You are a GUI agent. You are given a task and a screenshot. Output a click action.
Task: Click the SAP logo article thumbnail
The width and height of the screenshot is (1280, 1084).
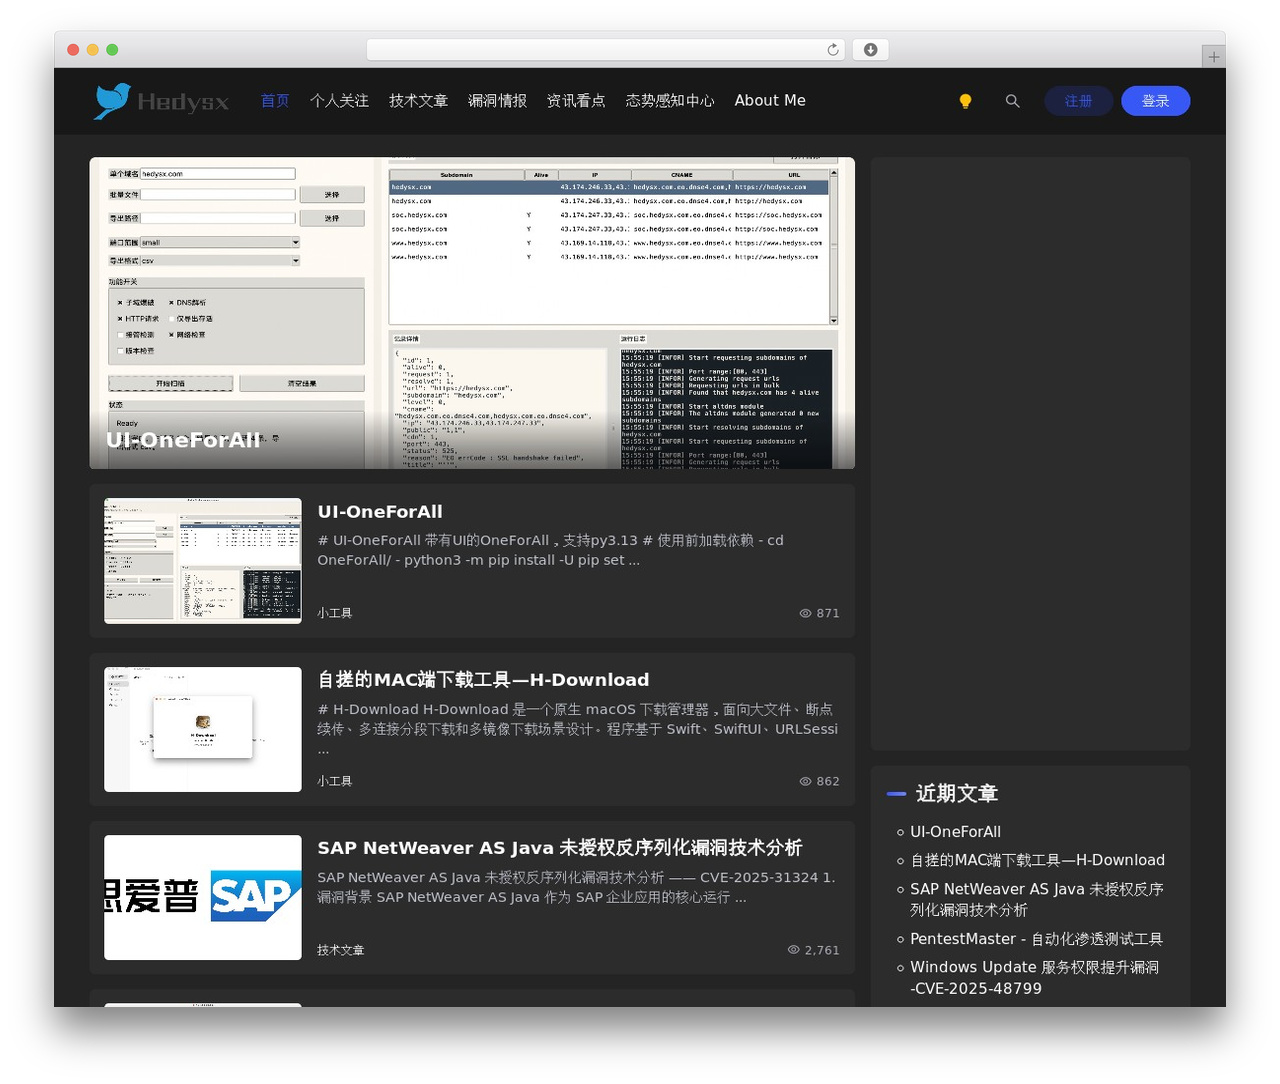(203, 898)
